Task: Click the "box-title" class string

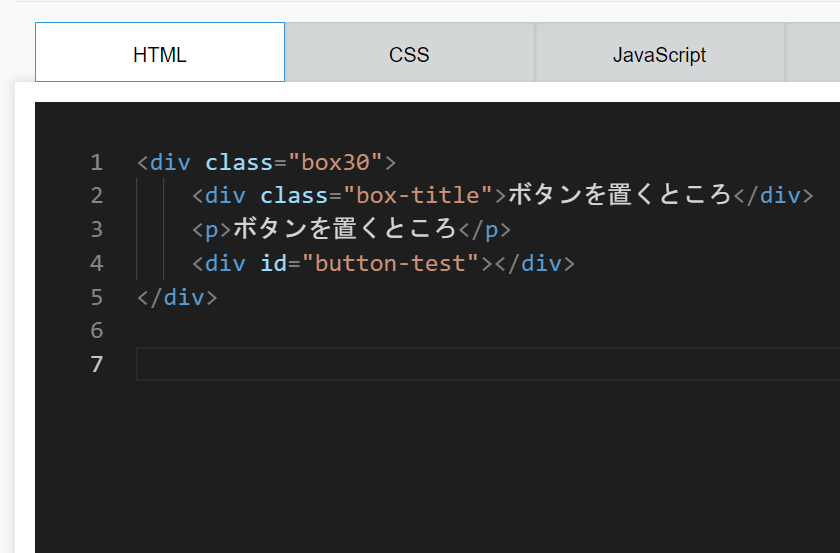Action: (x=418, y=196)
